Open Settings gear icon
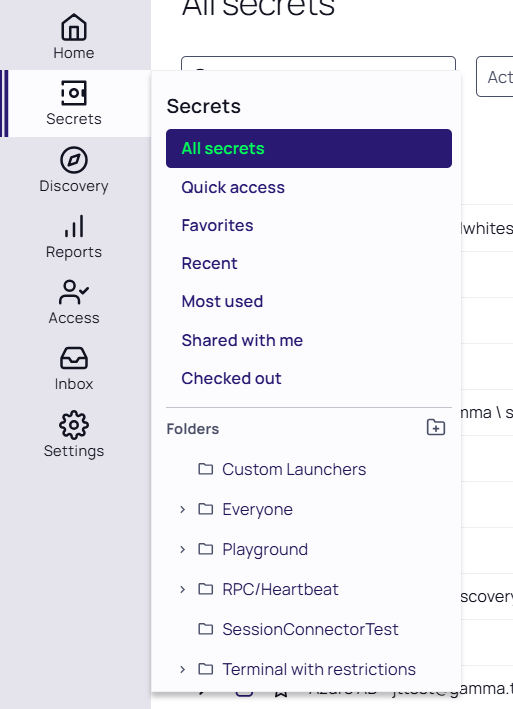 [74, 425]
